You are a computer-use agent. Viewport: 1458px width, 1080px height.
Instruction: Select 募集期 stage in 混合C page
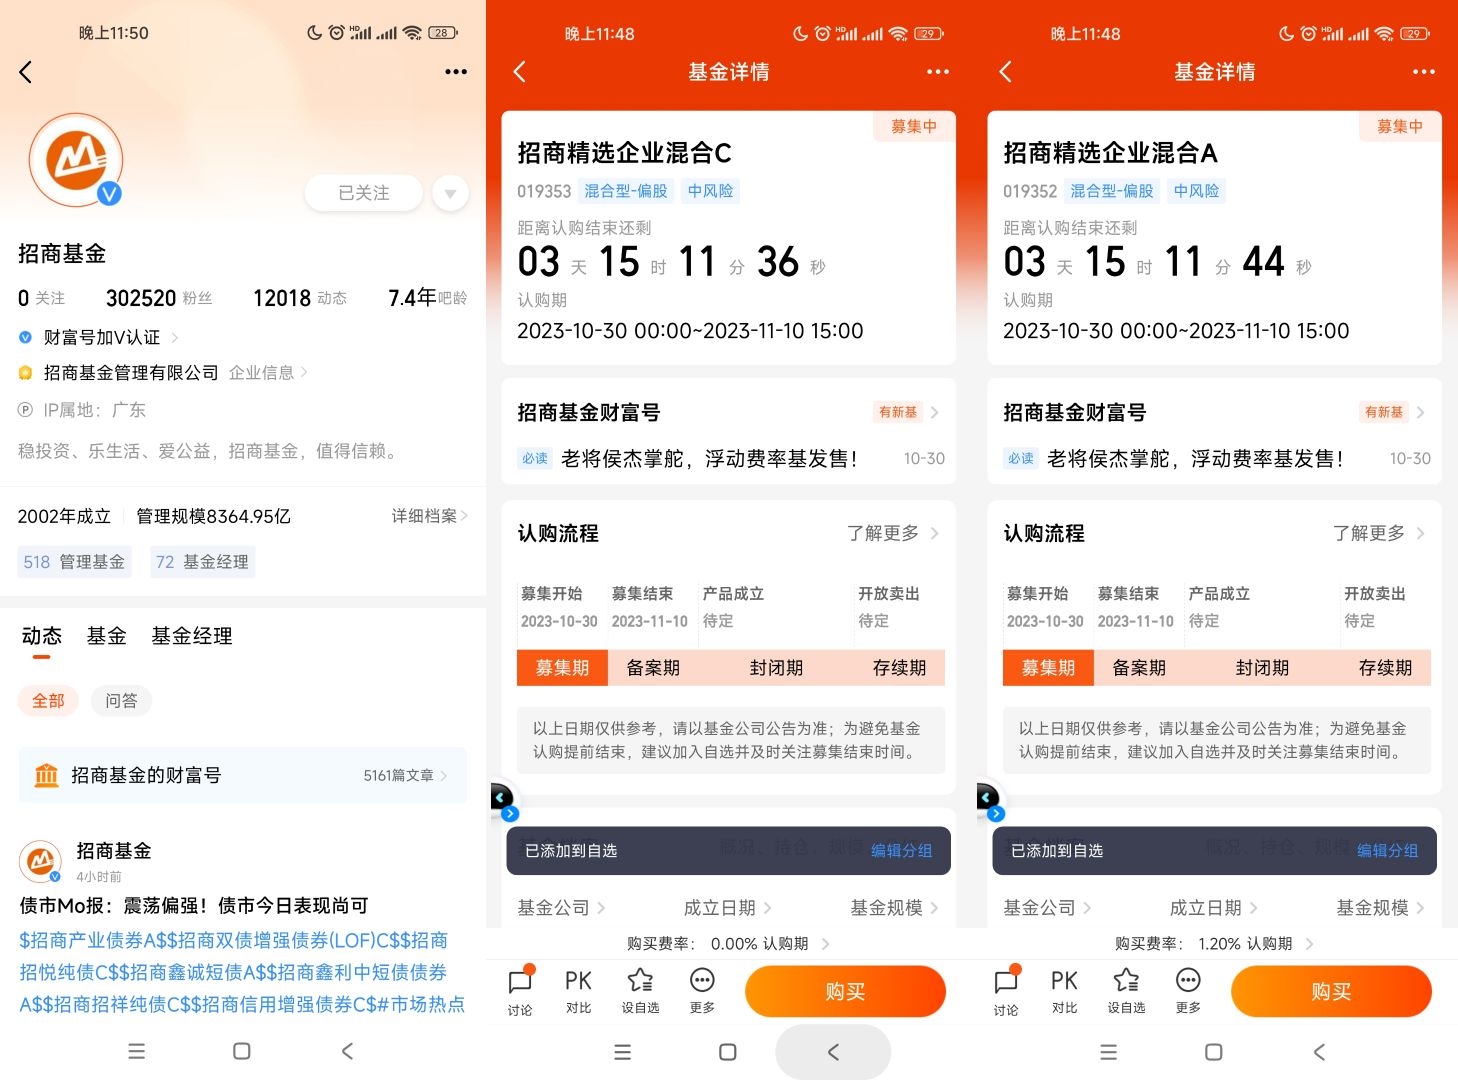coord(562,668)
